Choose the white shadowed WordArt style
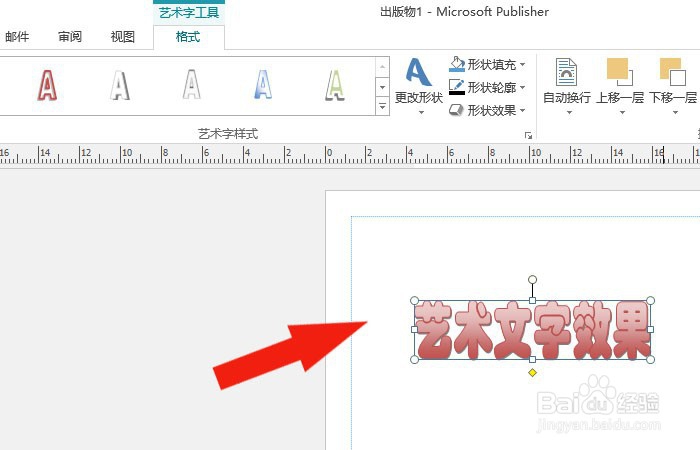This screenshot has height=450, width=700. (x=120, y=85)
